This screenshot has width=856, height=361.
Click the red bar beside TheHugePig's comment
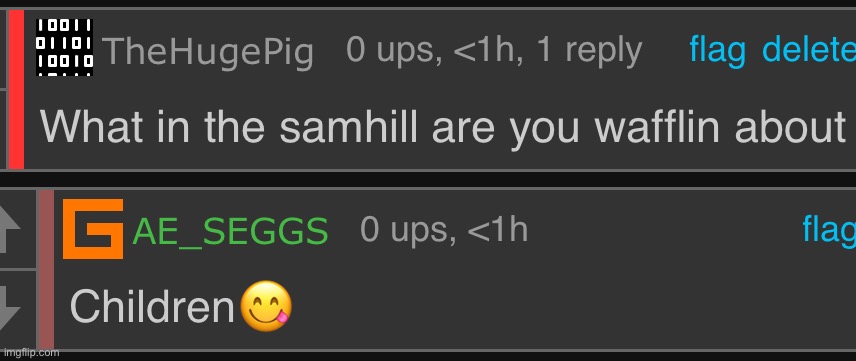tap(16, 90)
